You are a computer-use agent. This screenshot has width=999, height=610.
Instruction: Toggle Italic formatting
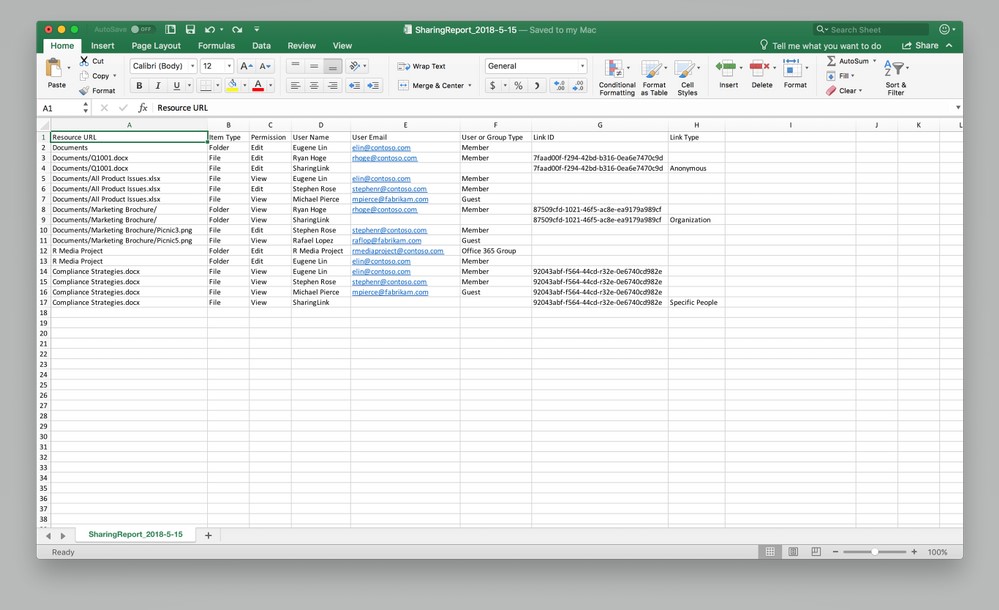click(157, 85)
